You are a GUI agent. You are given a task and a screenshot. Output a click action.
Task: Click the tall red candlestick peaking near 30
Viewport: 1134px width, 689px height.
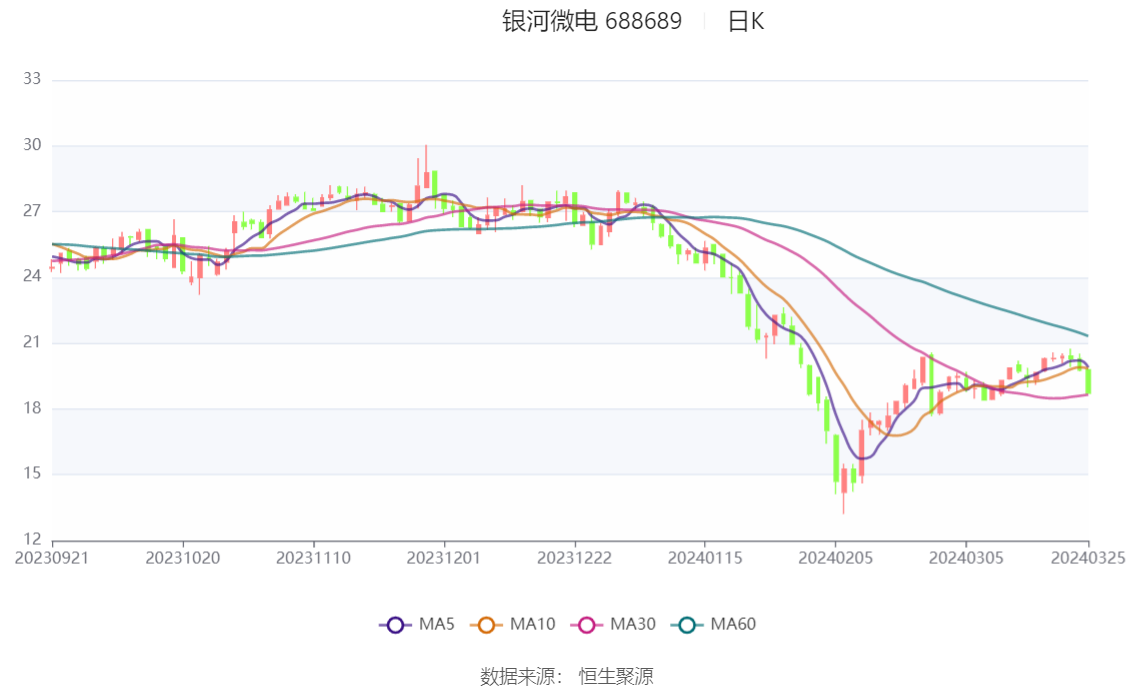pyautogui.click(x=426, y=176)
